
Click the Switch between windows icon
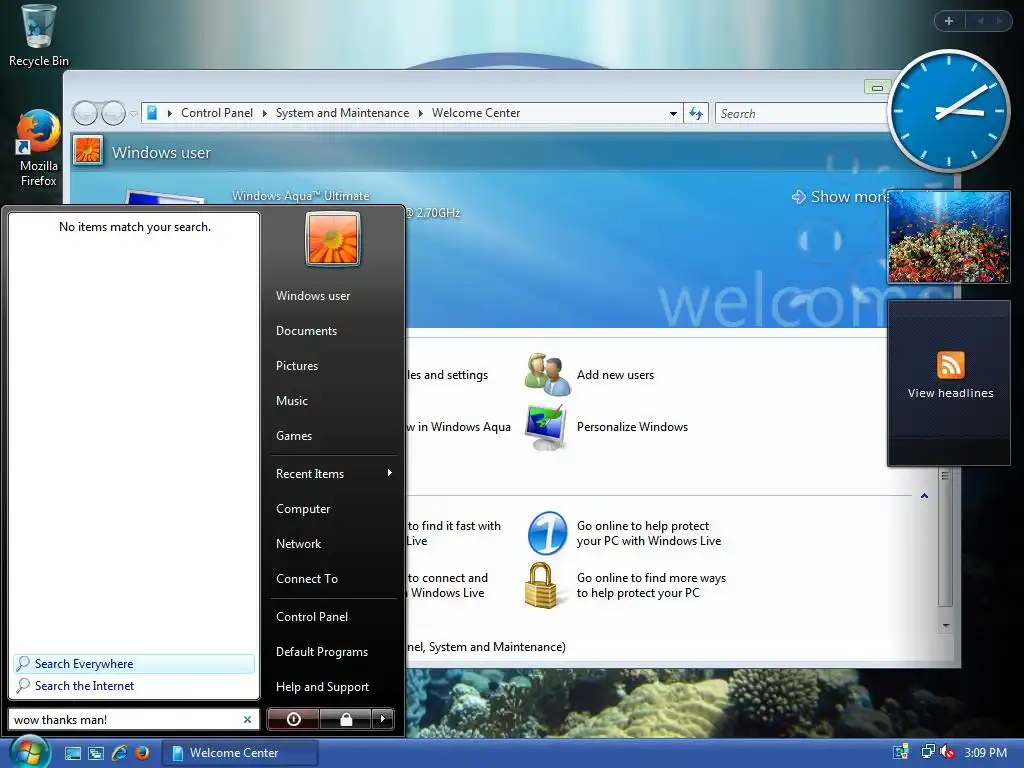point(96,753)
